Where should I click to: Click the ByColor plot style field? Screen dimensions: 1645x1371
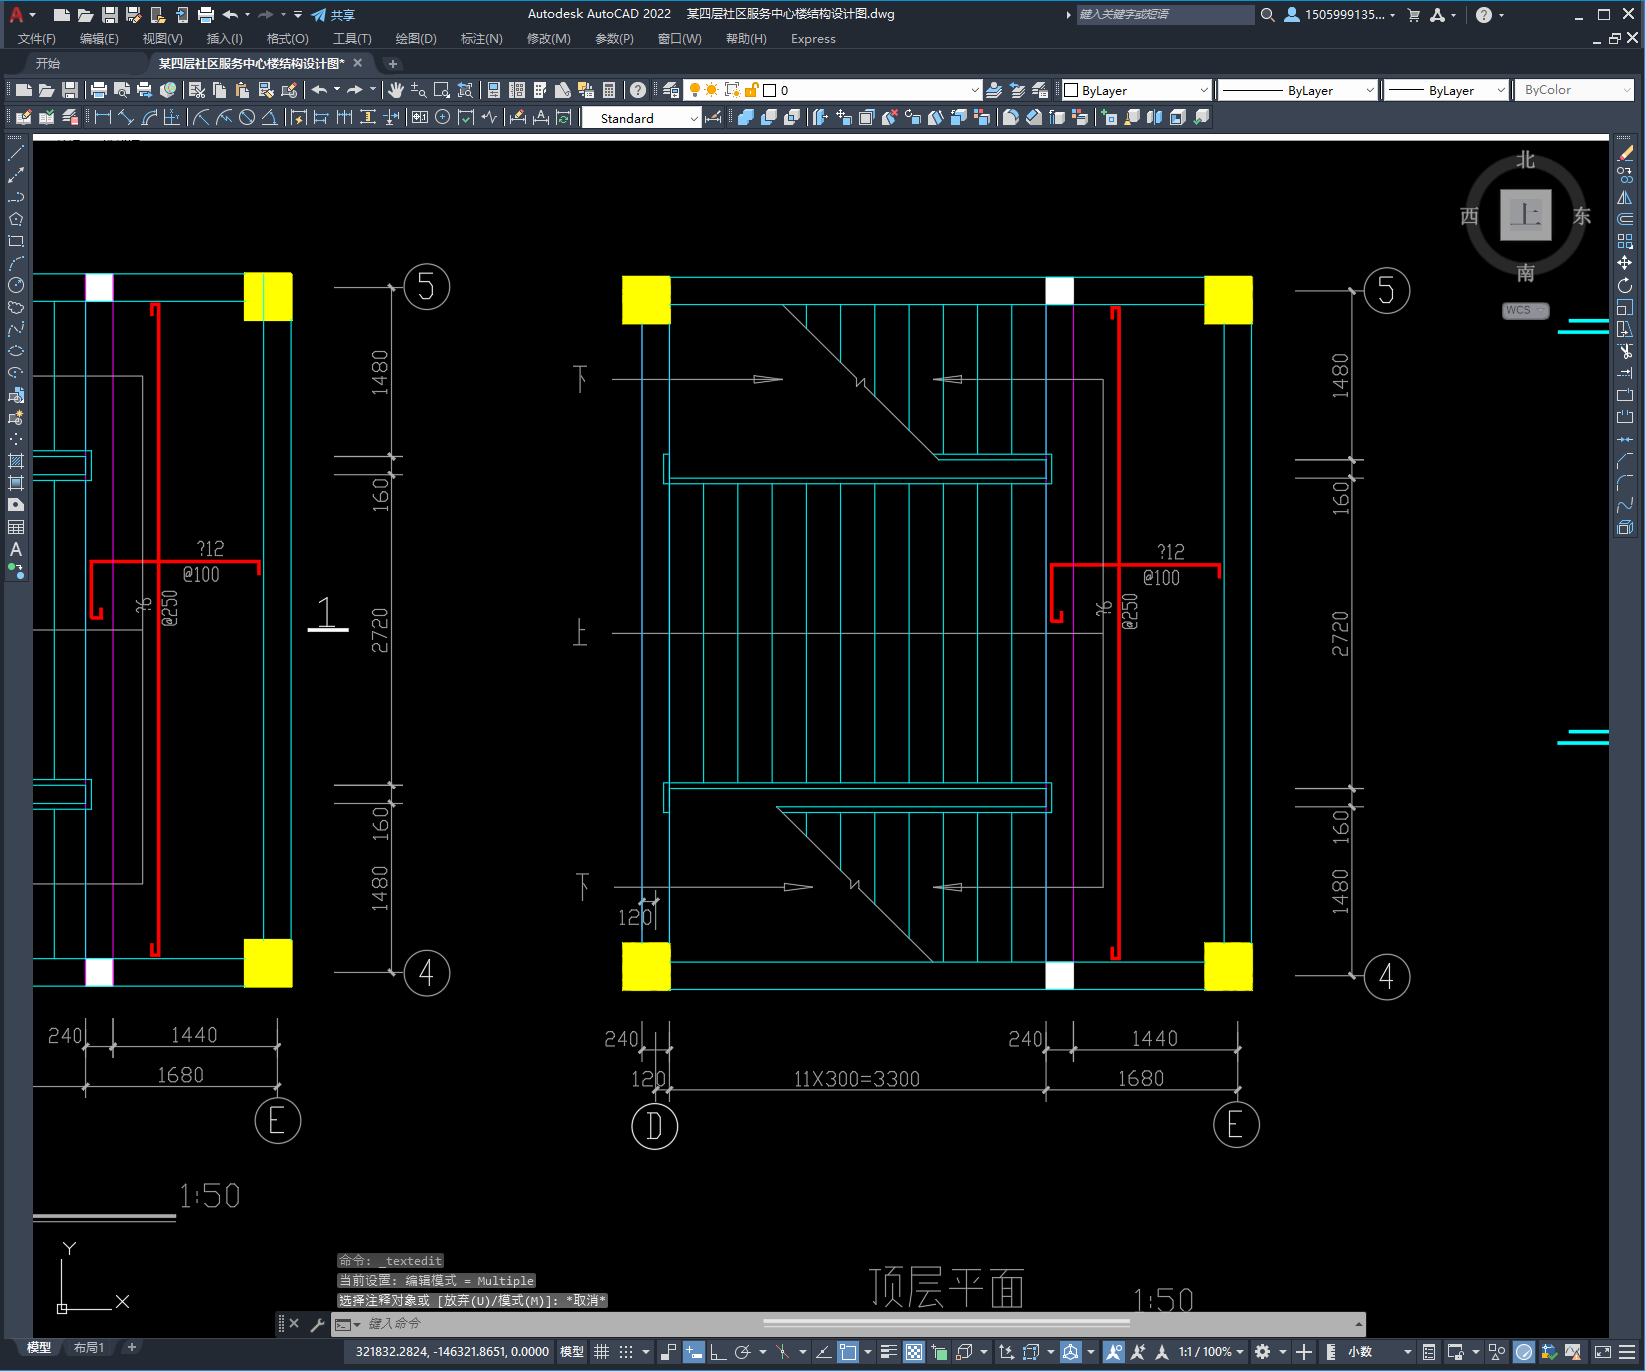click(1575, 90)
